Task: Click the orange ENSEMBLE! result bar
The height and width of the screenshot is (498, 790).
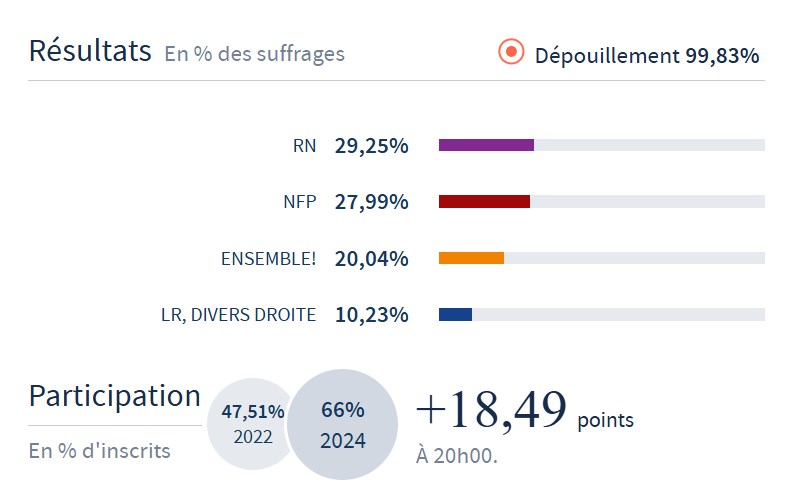Action: tap(471, 258)
